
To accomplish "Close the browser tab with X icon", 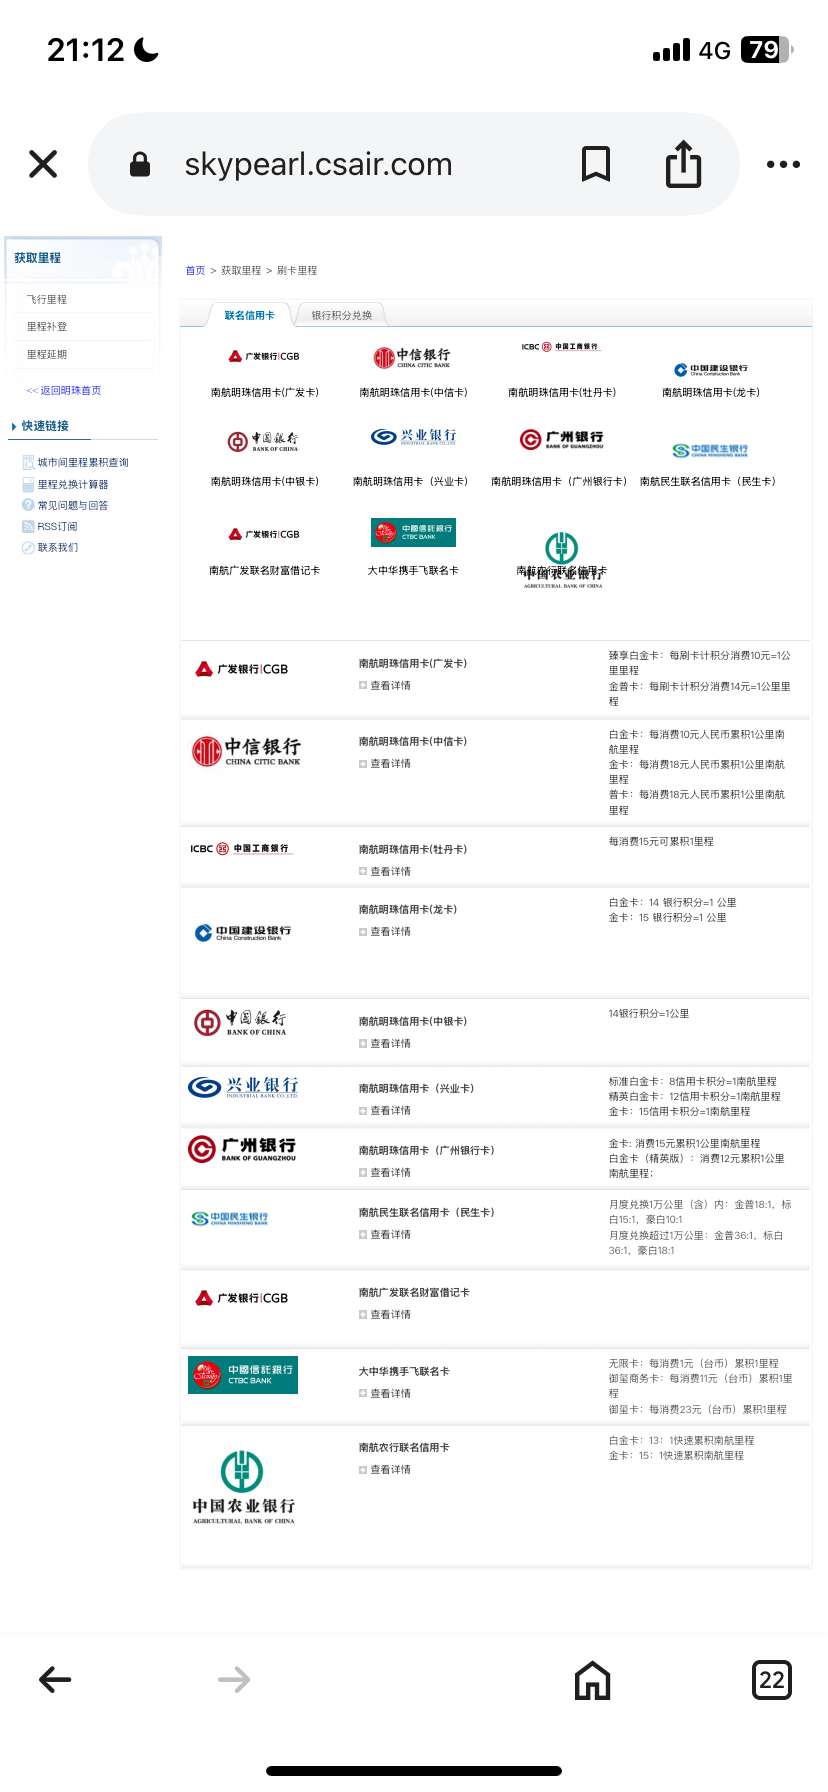I will pos(43,164).
